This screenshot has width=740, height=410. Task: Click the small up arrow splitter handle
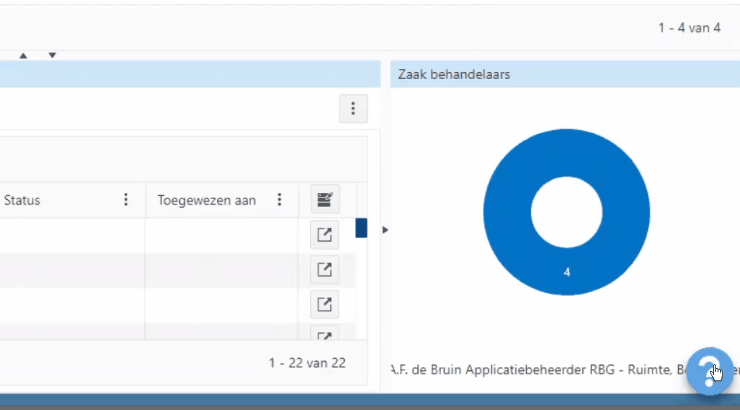pyautogui.click(x=24, y=55)
